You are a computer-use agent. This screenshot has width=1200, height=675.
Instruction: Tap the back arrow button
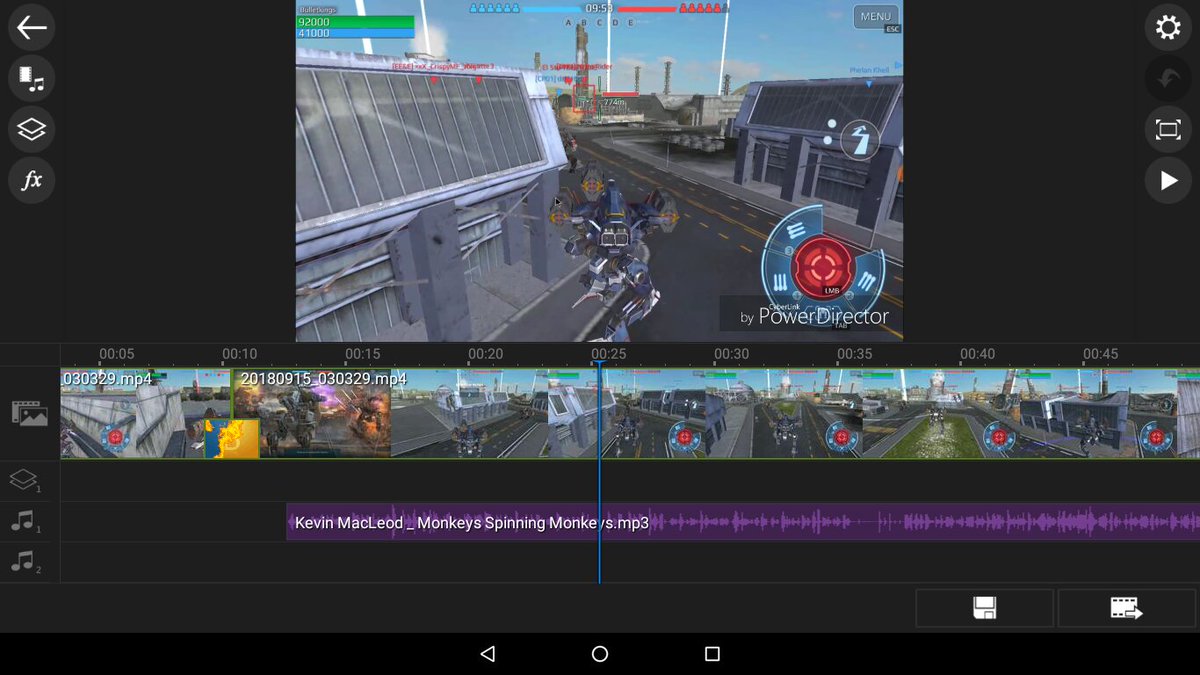pos(31,28)
